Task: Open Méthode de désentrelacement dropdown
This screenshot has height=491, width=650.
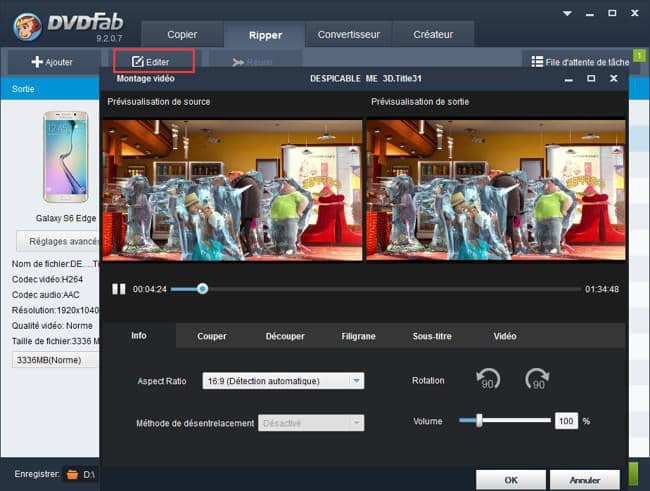Action: tap(311, 423)
